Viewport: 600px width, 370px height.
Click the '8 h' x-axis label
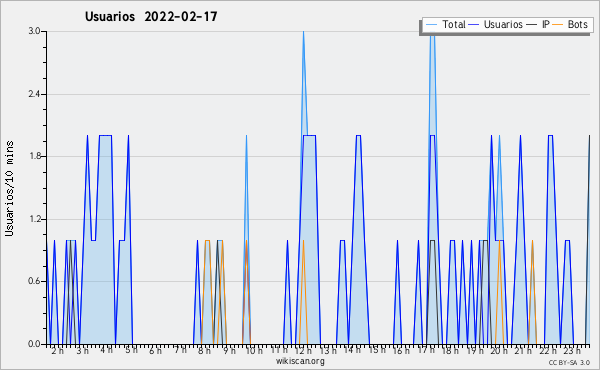click(x=204, y=351)
